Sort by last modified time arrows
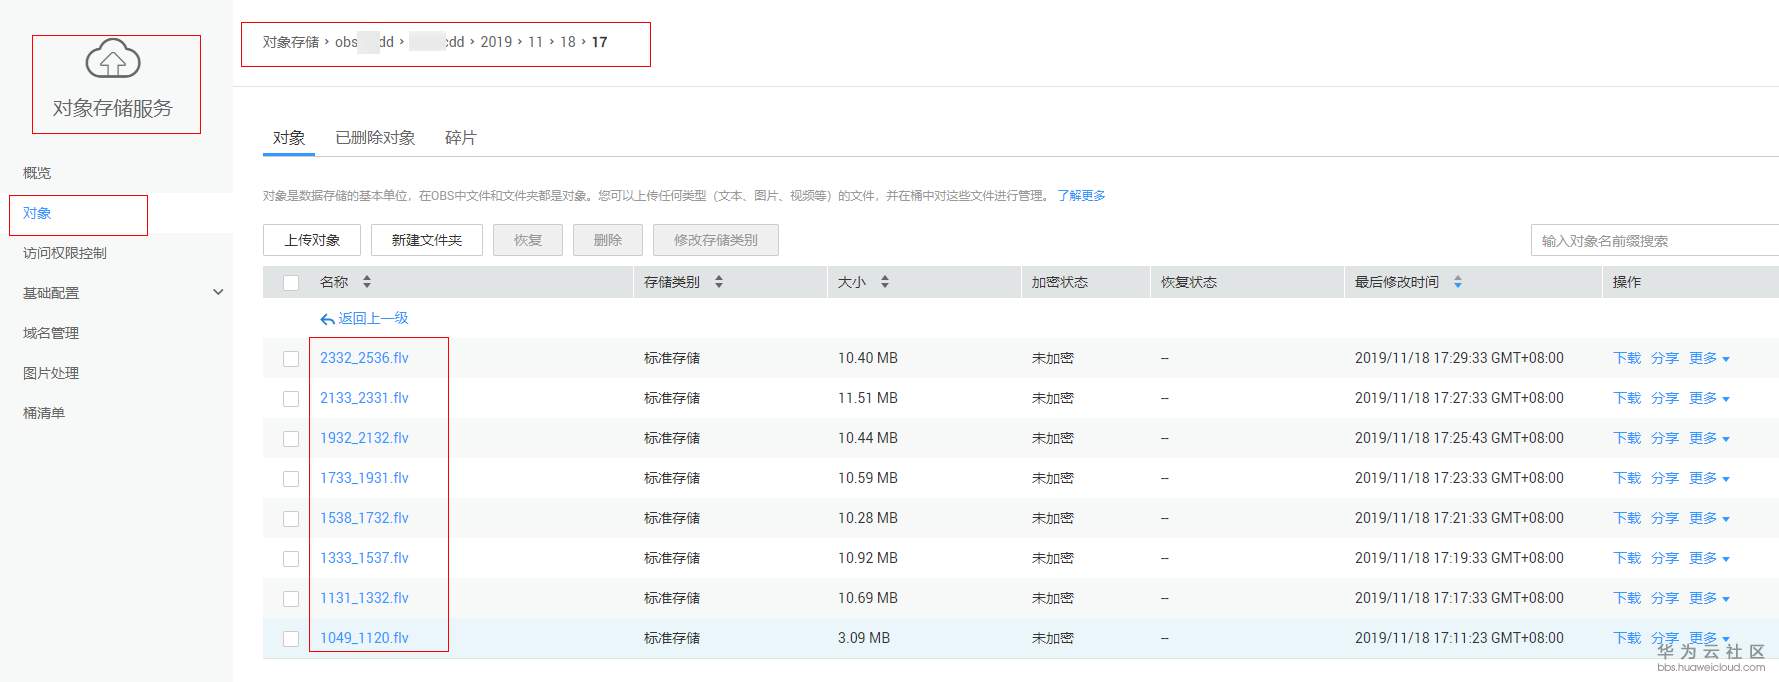 coord(1458,282)
